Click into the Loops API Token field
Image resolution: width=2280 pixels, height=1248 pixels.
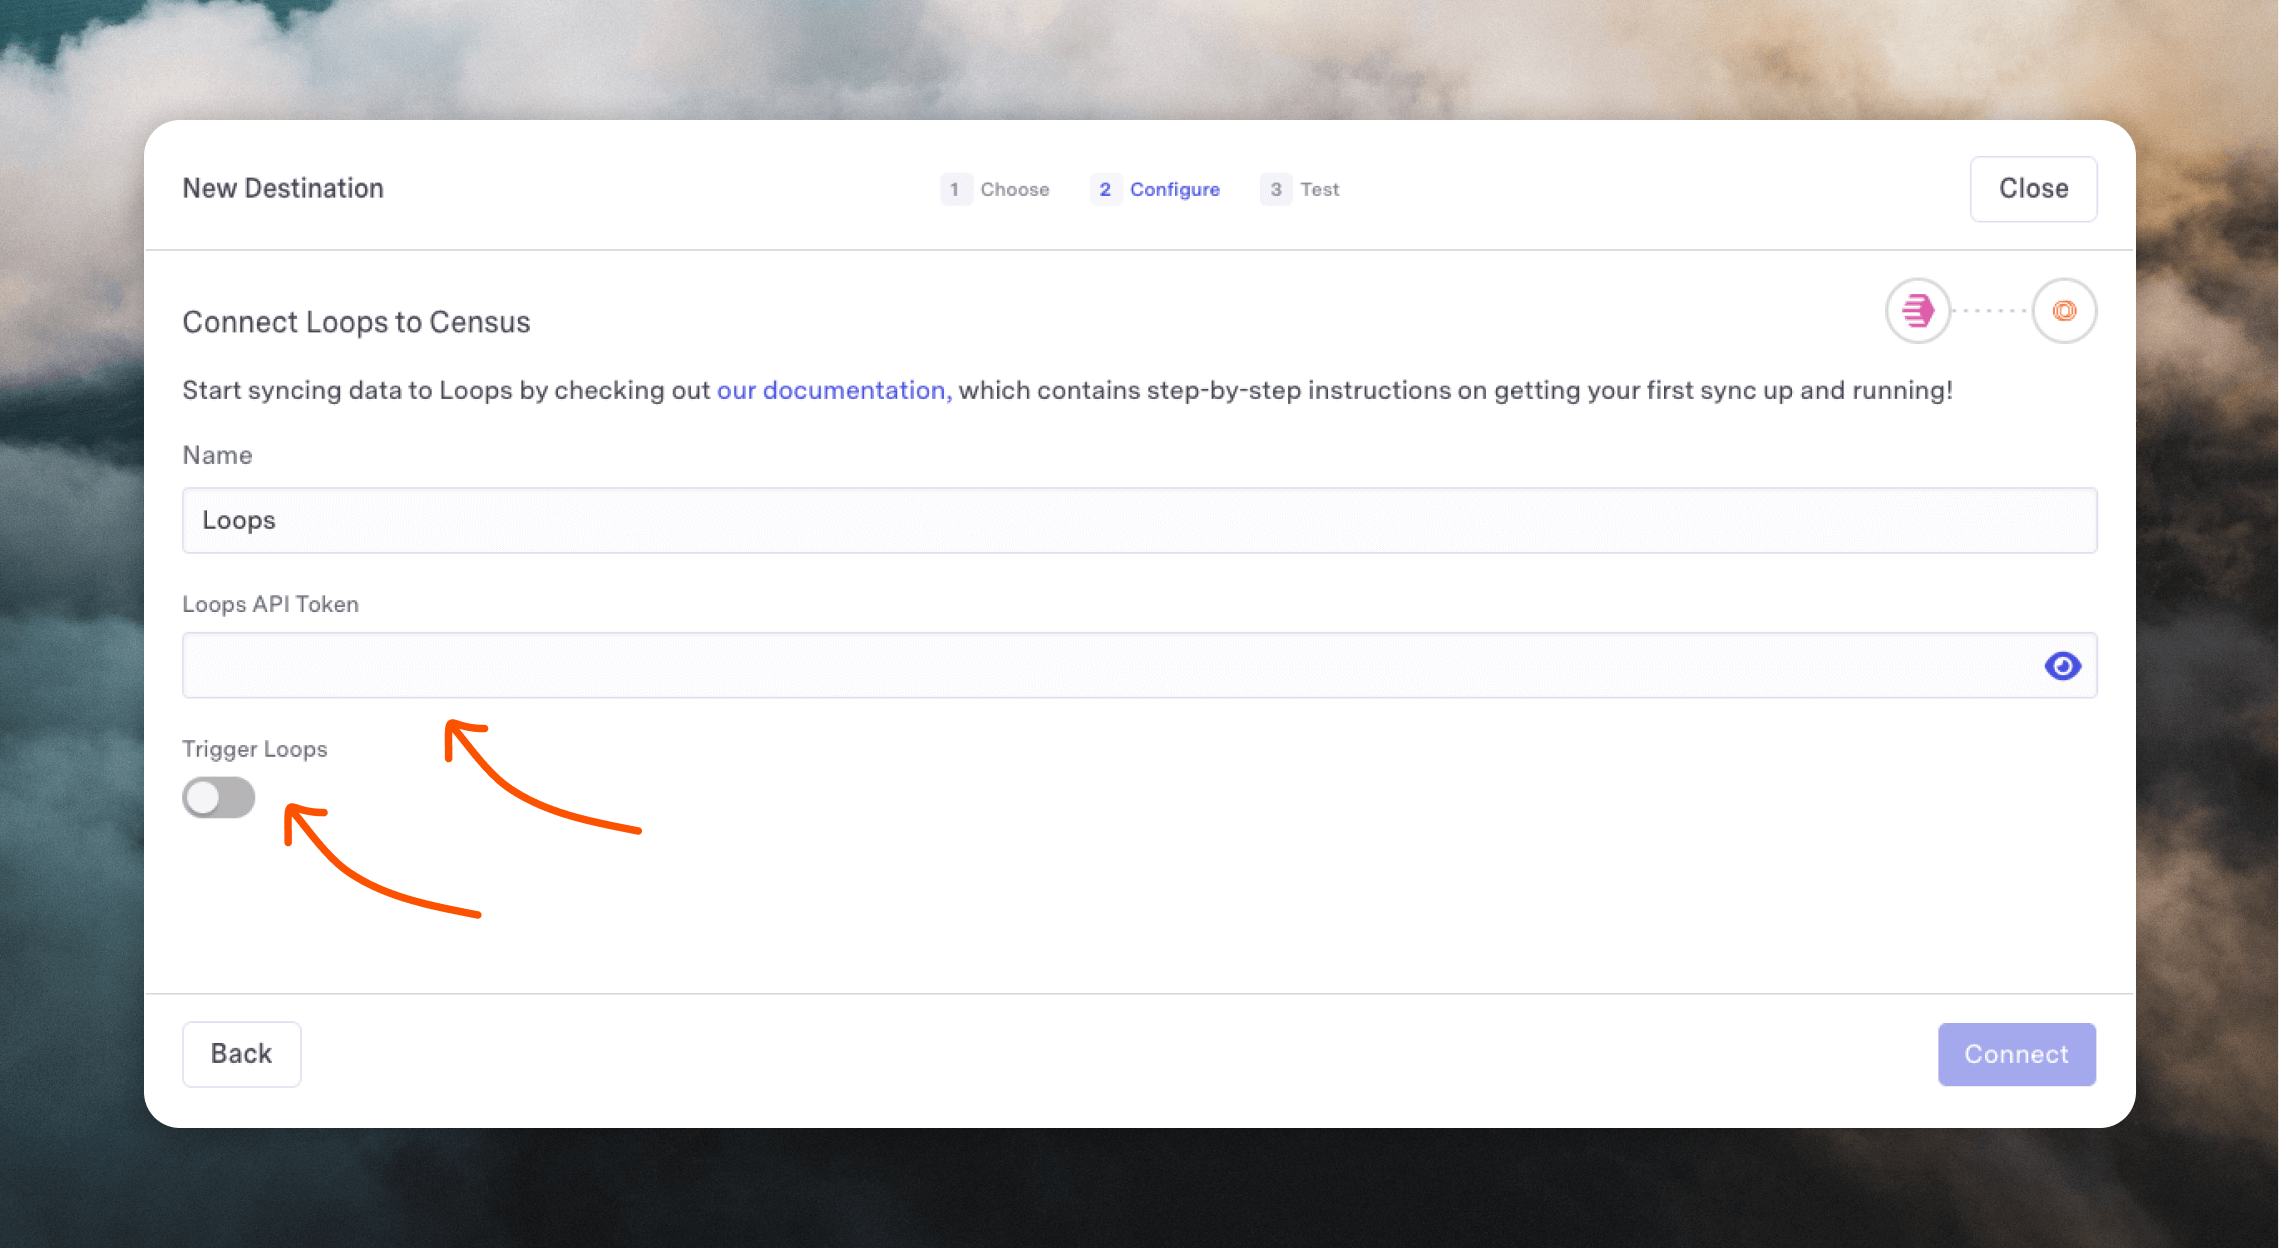(1139, 665)
